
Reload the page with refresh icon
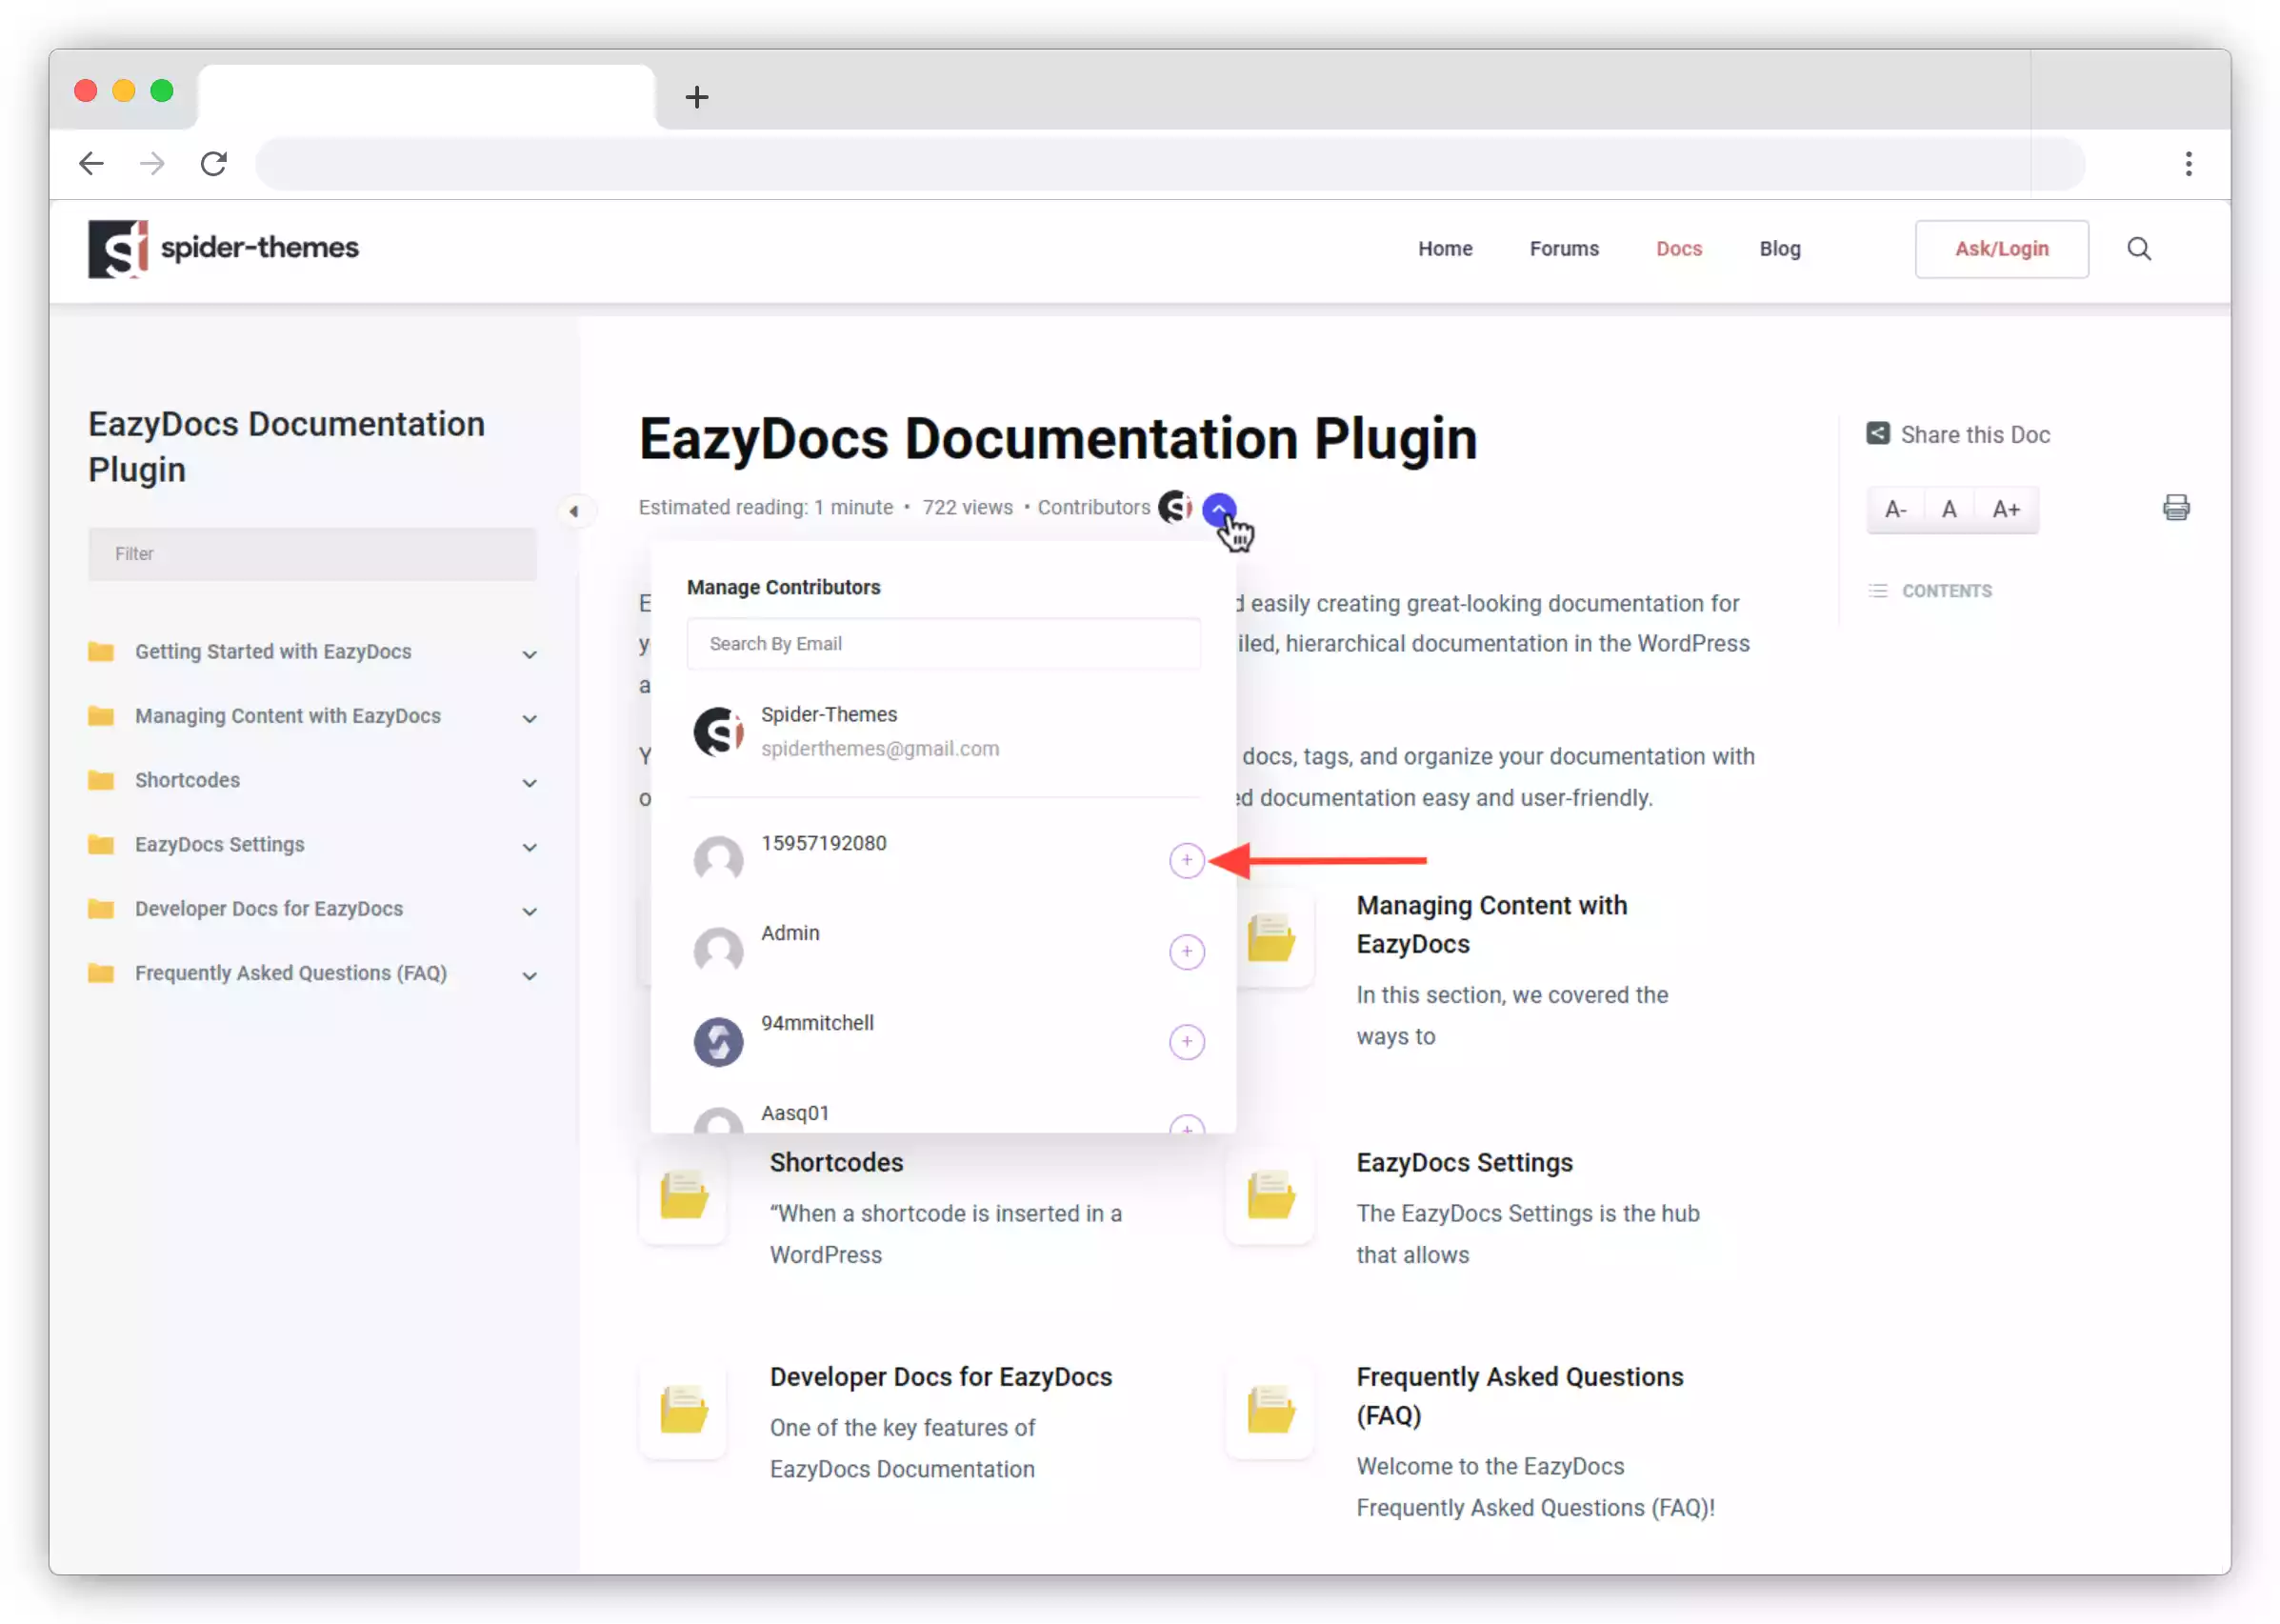point(213,163)
